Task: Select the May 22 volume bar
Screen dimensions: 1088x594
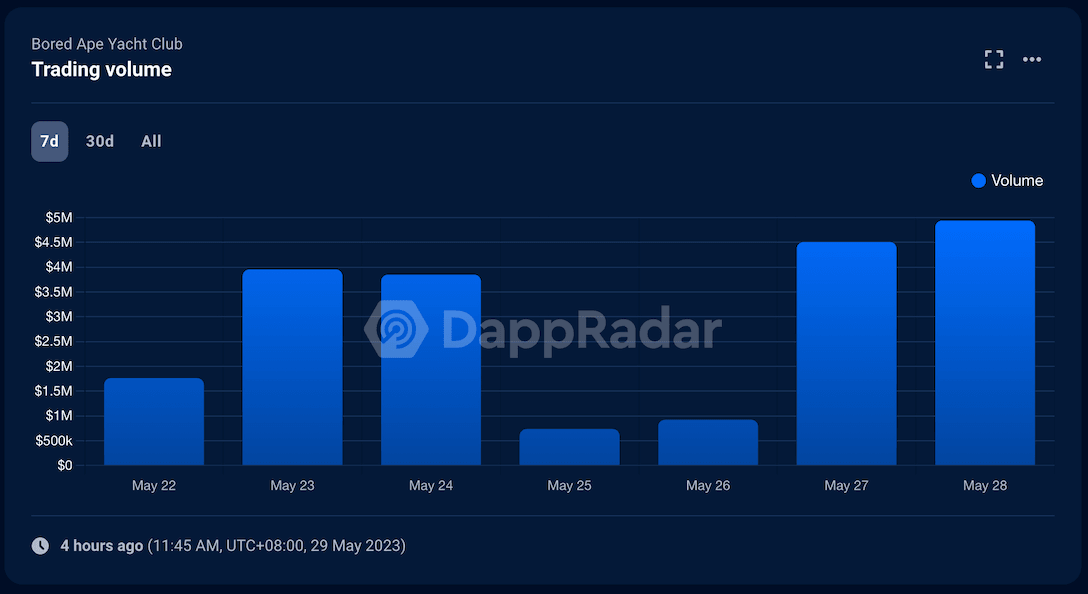Action: (x=154, y=421)
